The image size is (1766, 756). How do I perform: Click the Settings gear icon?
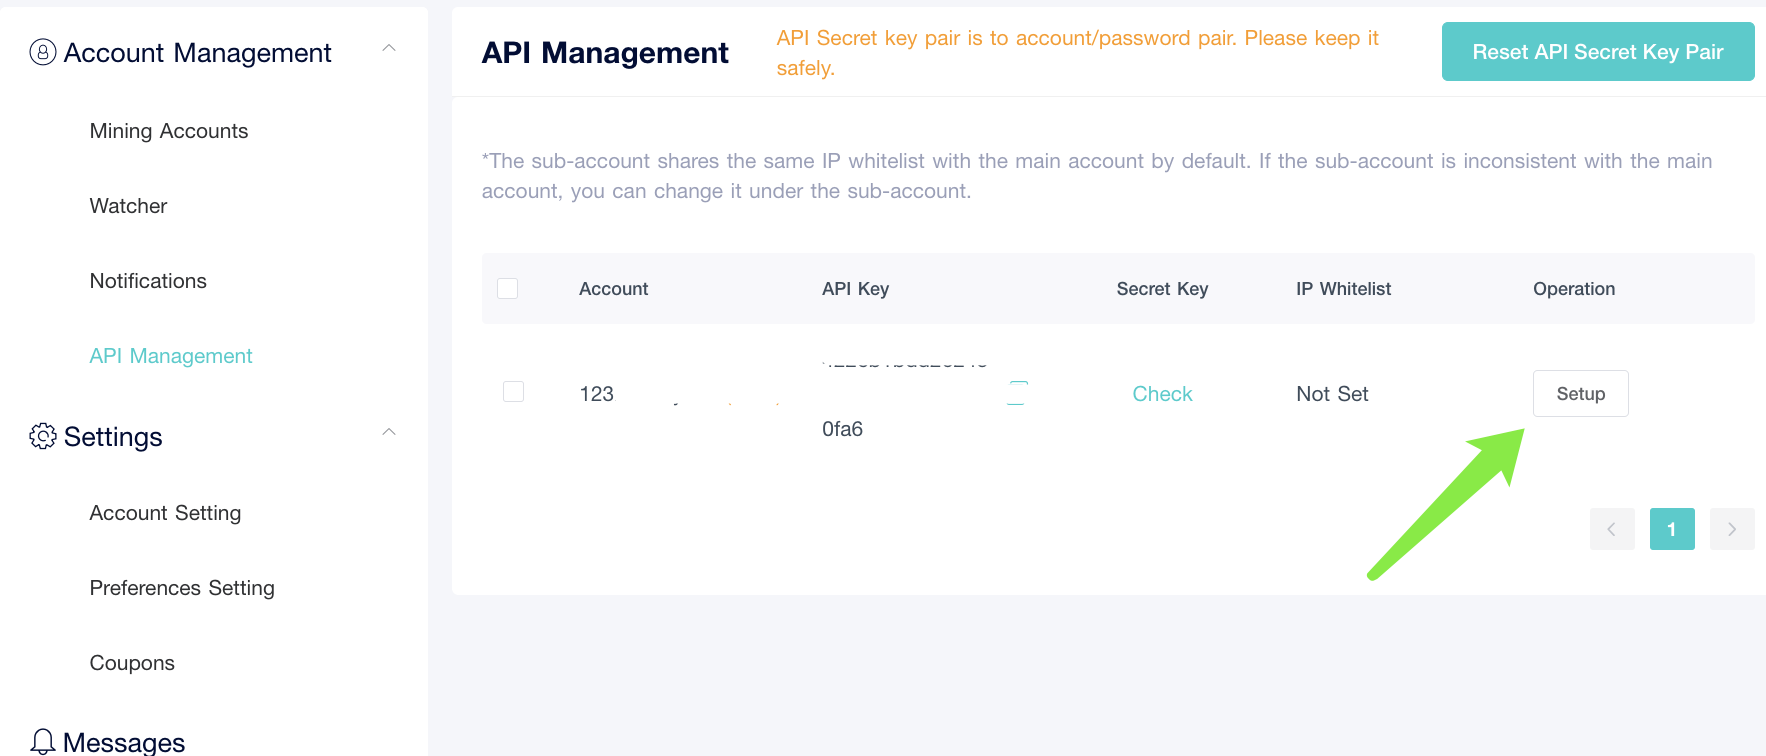(x=43, y=436)
